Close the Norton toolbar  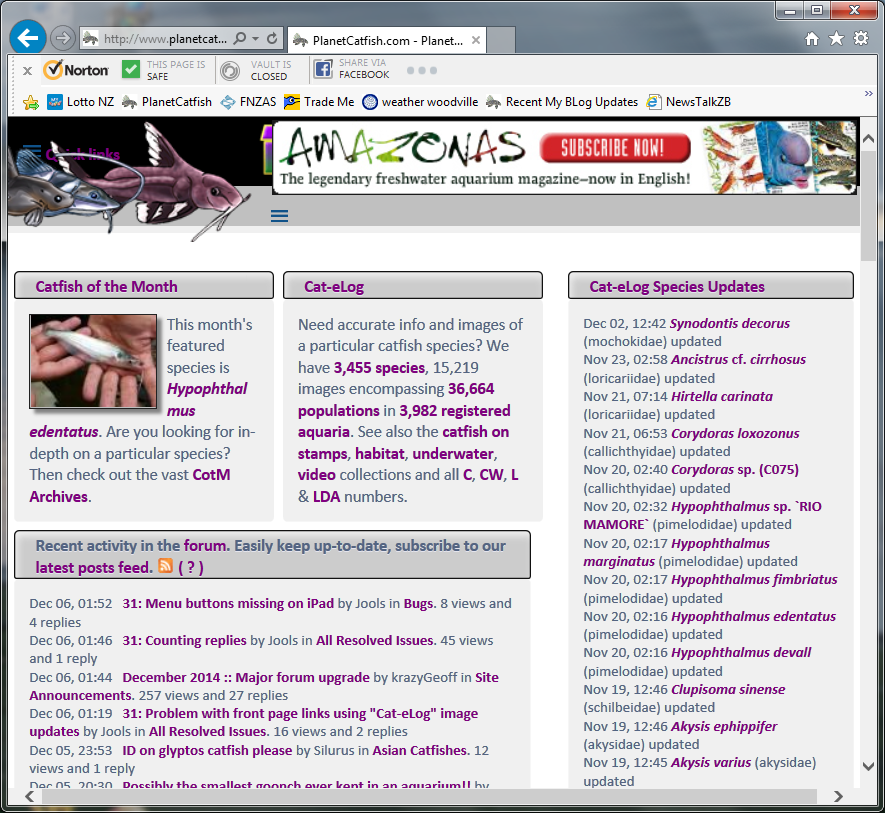click(27, 71)
